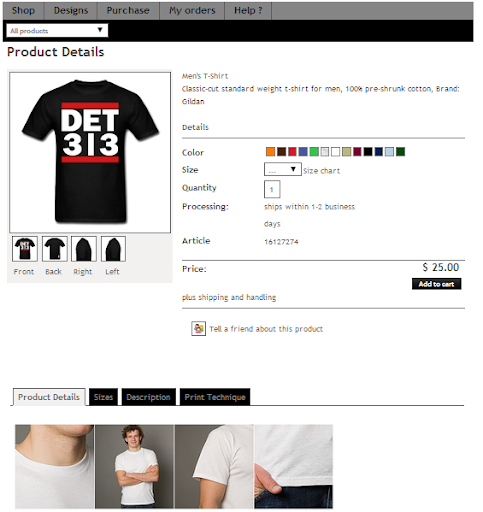Select the Front view thumbnail
The image size is (483, 512).
(x=25, y=249)
